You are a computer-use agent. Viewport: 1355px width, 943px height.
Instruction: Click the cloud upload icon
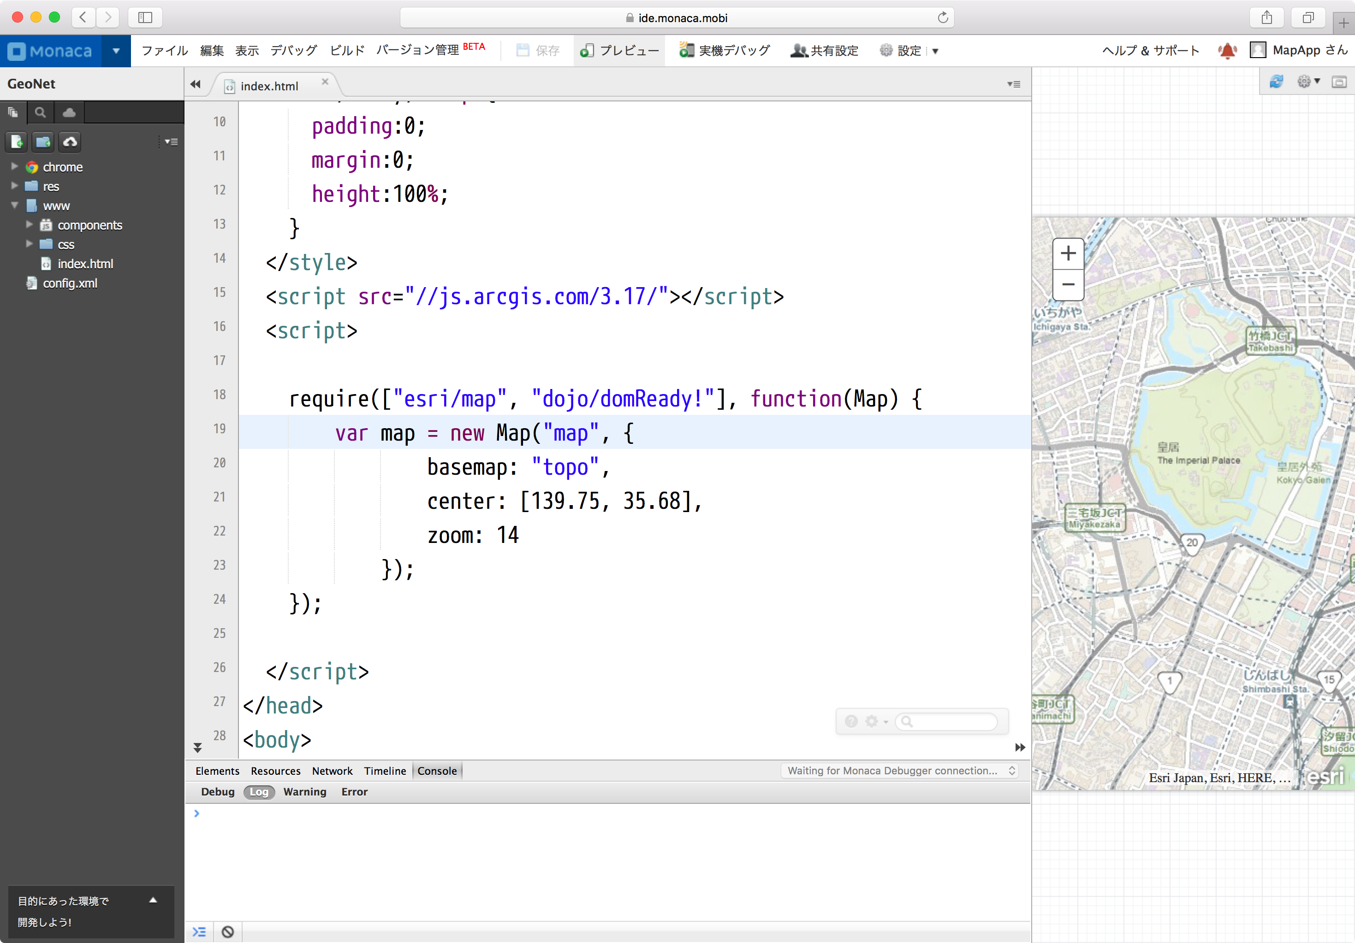pyautogui.click(x=70, y=142)
